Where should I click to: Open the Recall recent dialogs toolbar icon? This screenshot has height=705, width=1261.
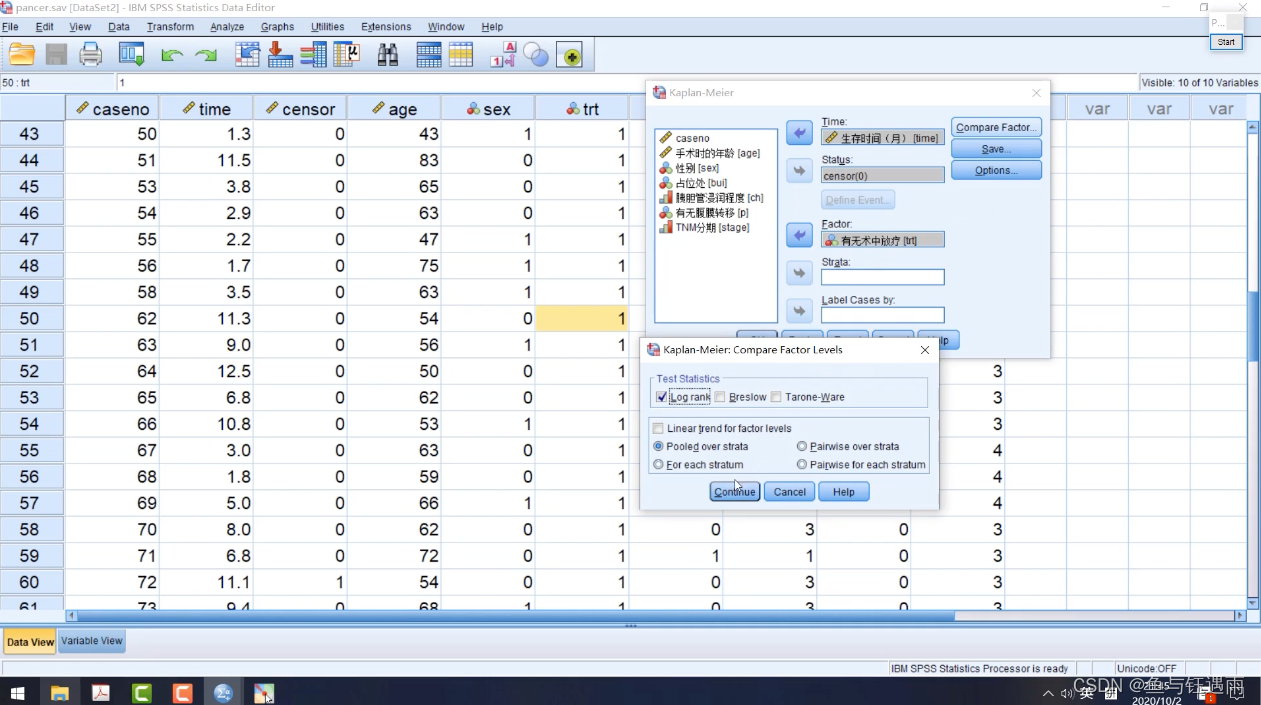click(131, 55)
